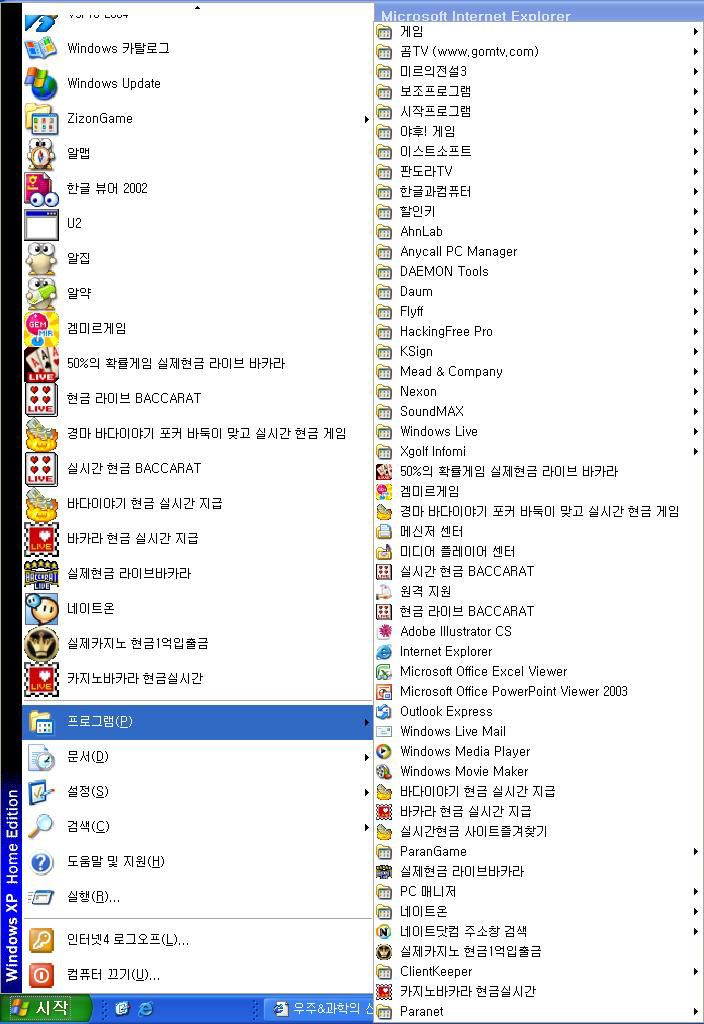Open the Daum folder entry
Viewport: 704px width, 1024px height.
point(538,292)
